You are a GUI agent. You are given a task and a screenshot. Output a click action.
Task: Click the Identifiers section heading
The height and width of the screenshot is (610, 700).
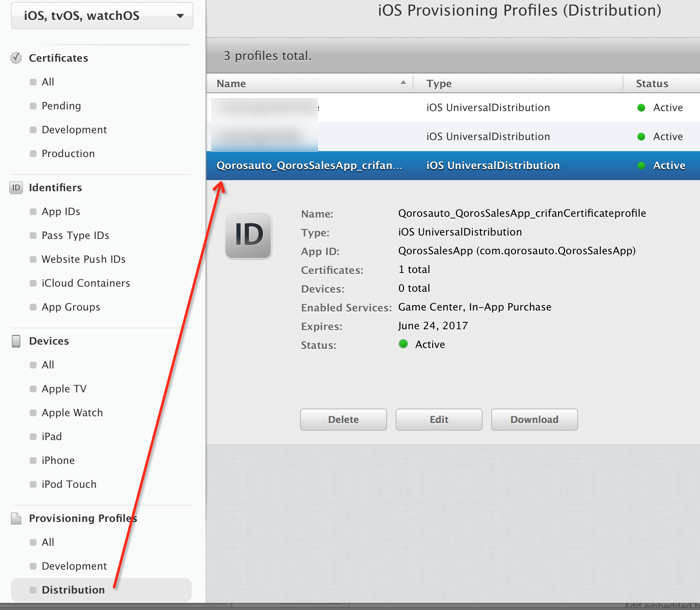click(55, 188)
